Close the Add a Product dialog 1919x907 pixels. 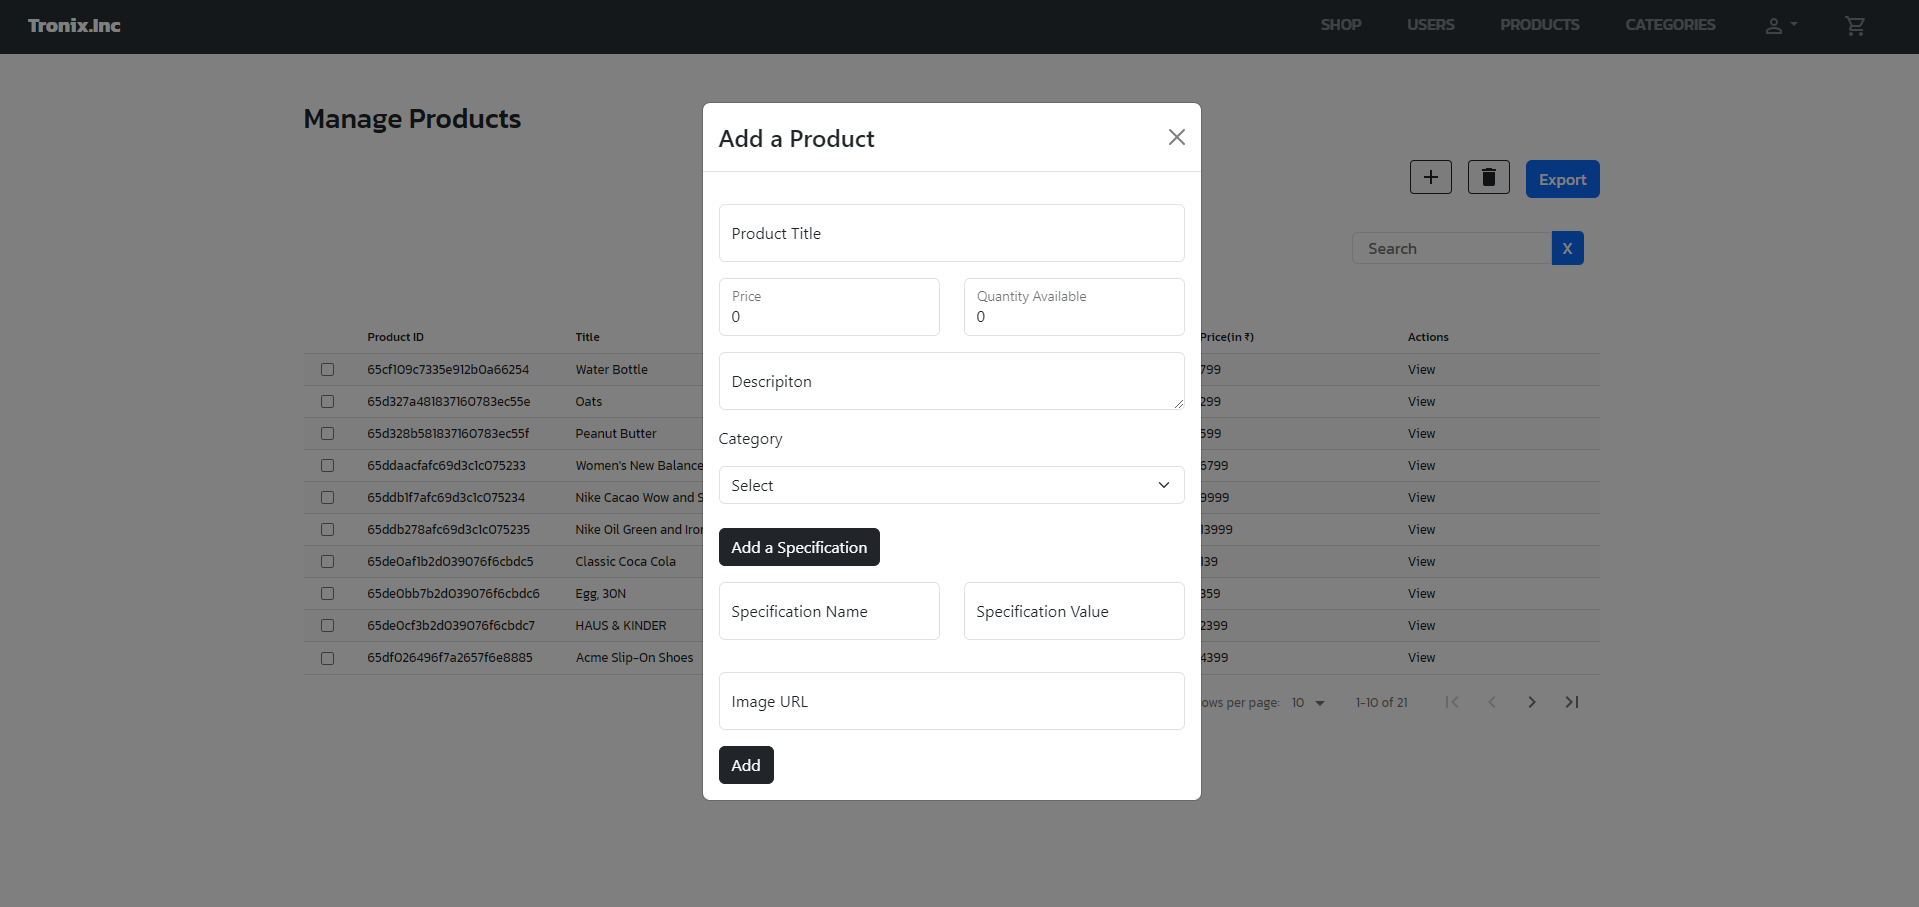[1177, 137]
